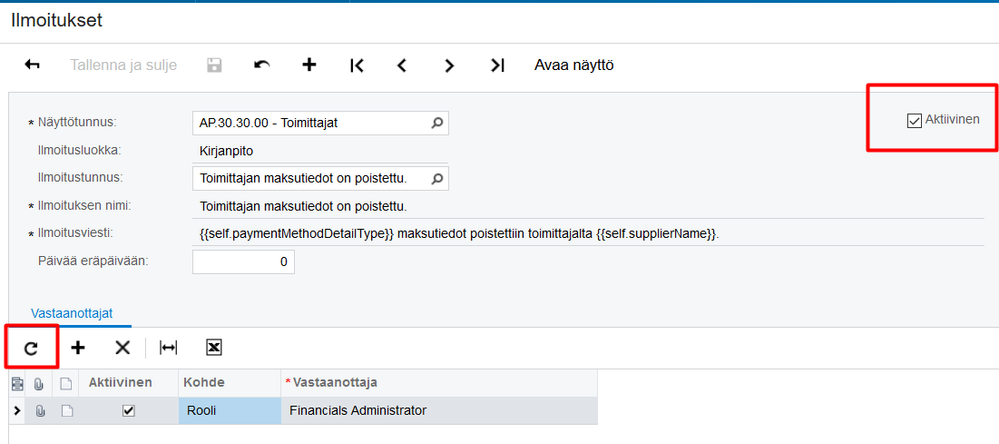Image resolution: width=999 pixels, height=444 pixels.
Task: Toggle the Aktiivinen checkbox at top right
Action: tap(914, 121)
